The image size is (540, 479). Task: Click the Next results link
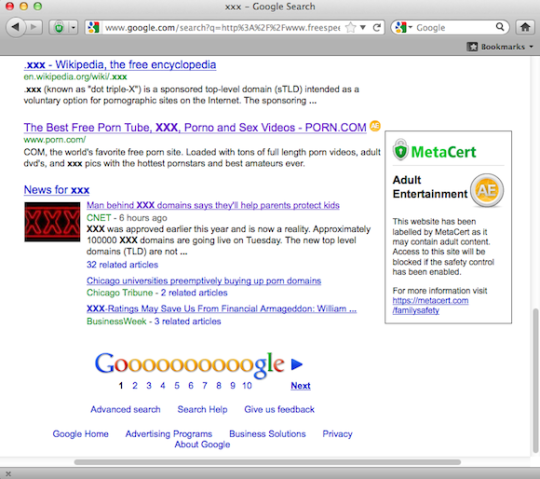300,386
